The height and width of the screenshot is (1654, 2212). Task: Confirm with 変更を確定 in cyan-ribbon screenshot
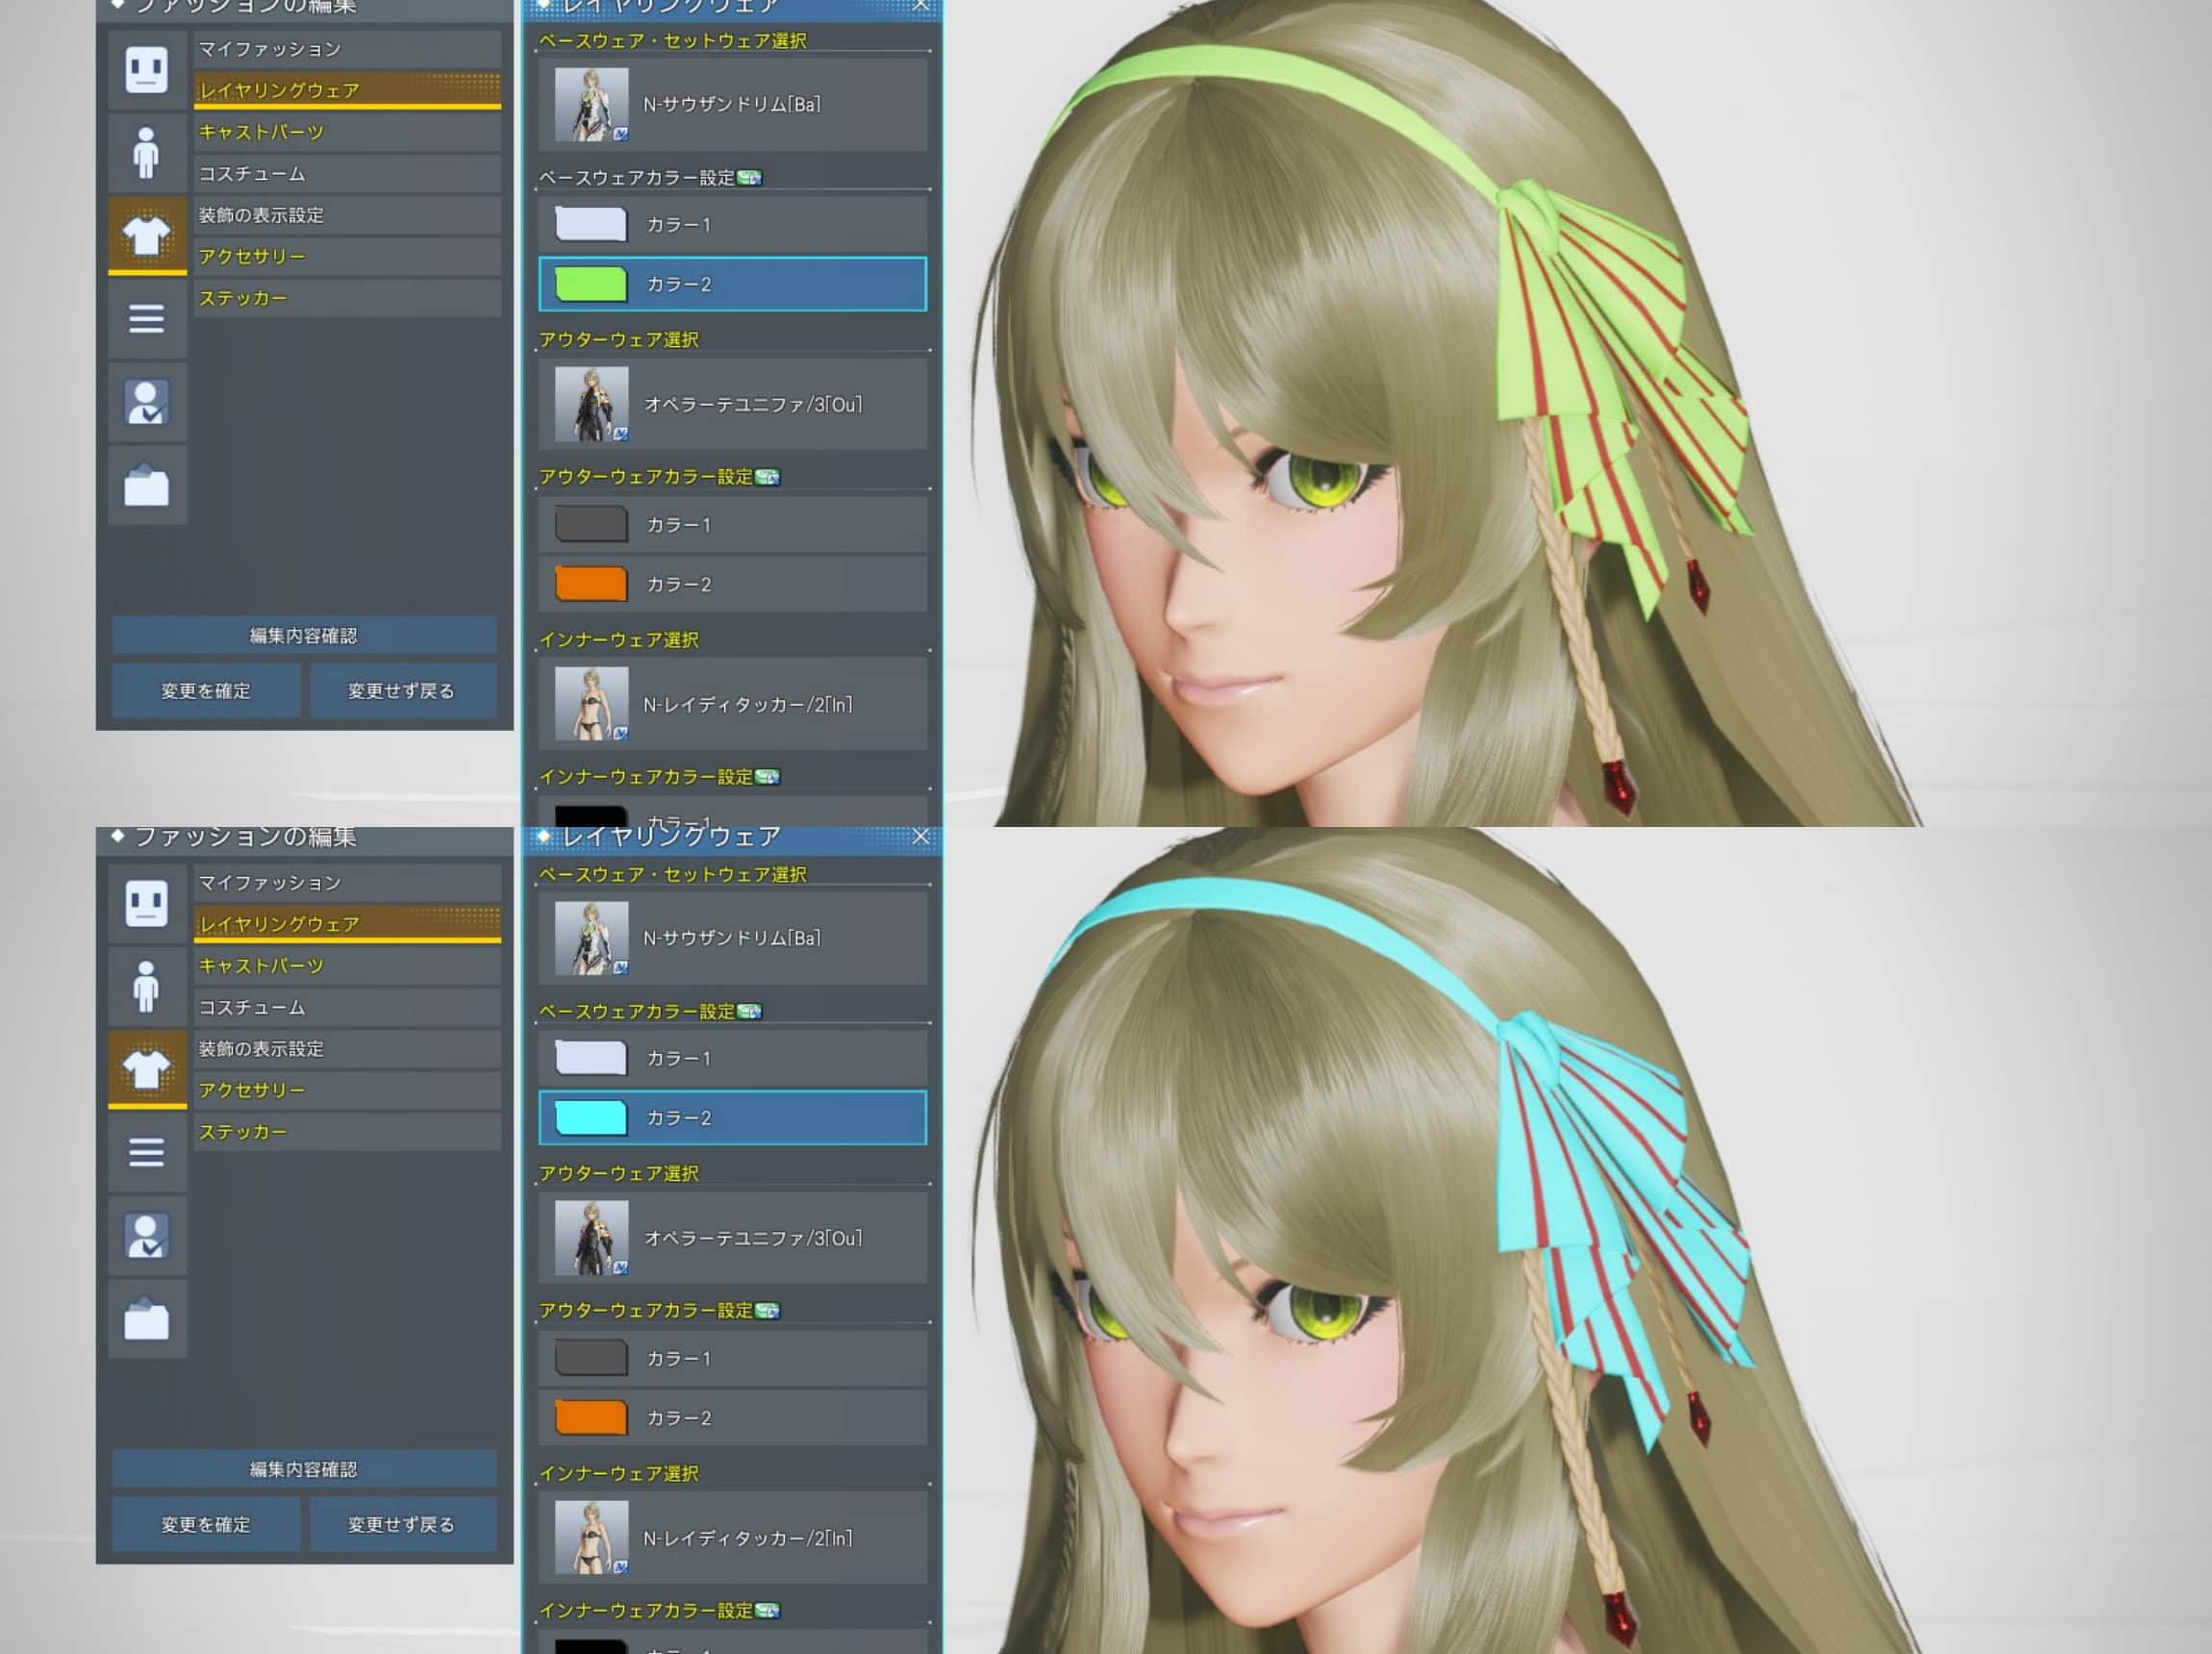(206, 1524)
